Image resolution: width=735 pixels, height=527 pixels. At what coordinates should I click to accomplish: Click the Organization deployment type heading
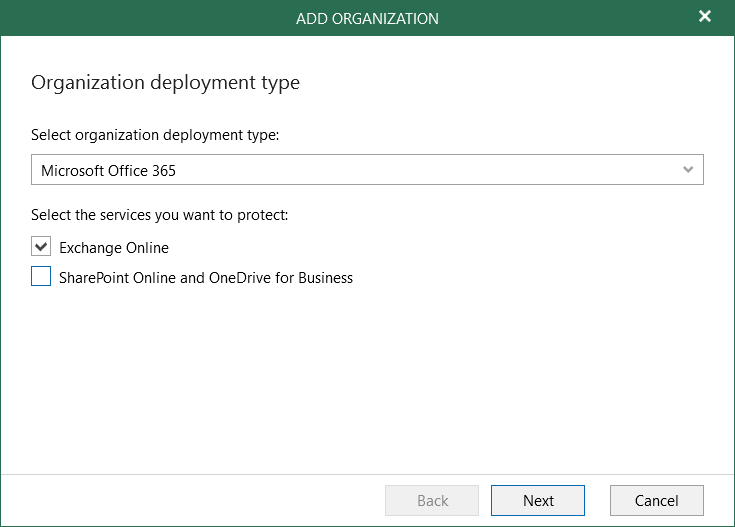point(165,83)
